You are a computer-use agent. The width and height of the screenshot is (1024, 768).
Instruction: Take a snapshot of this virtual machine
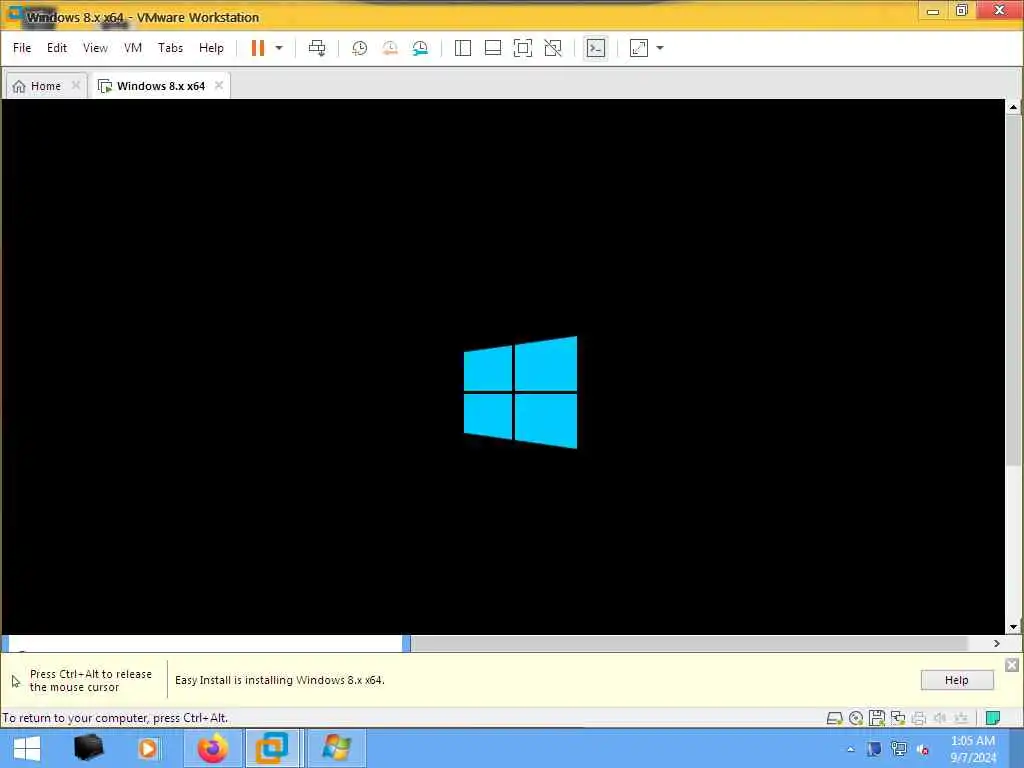(359, 48)
